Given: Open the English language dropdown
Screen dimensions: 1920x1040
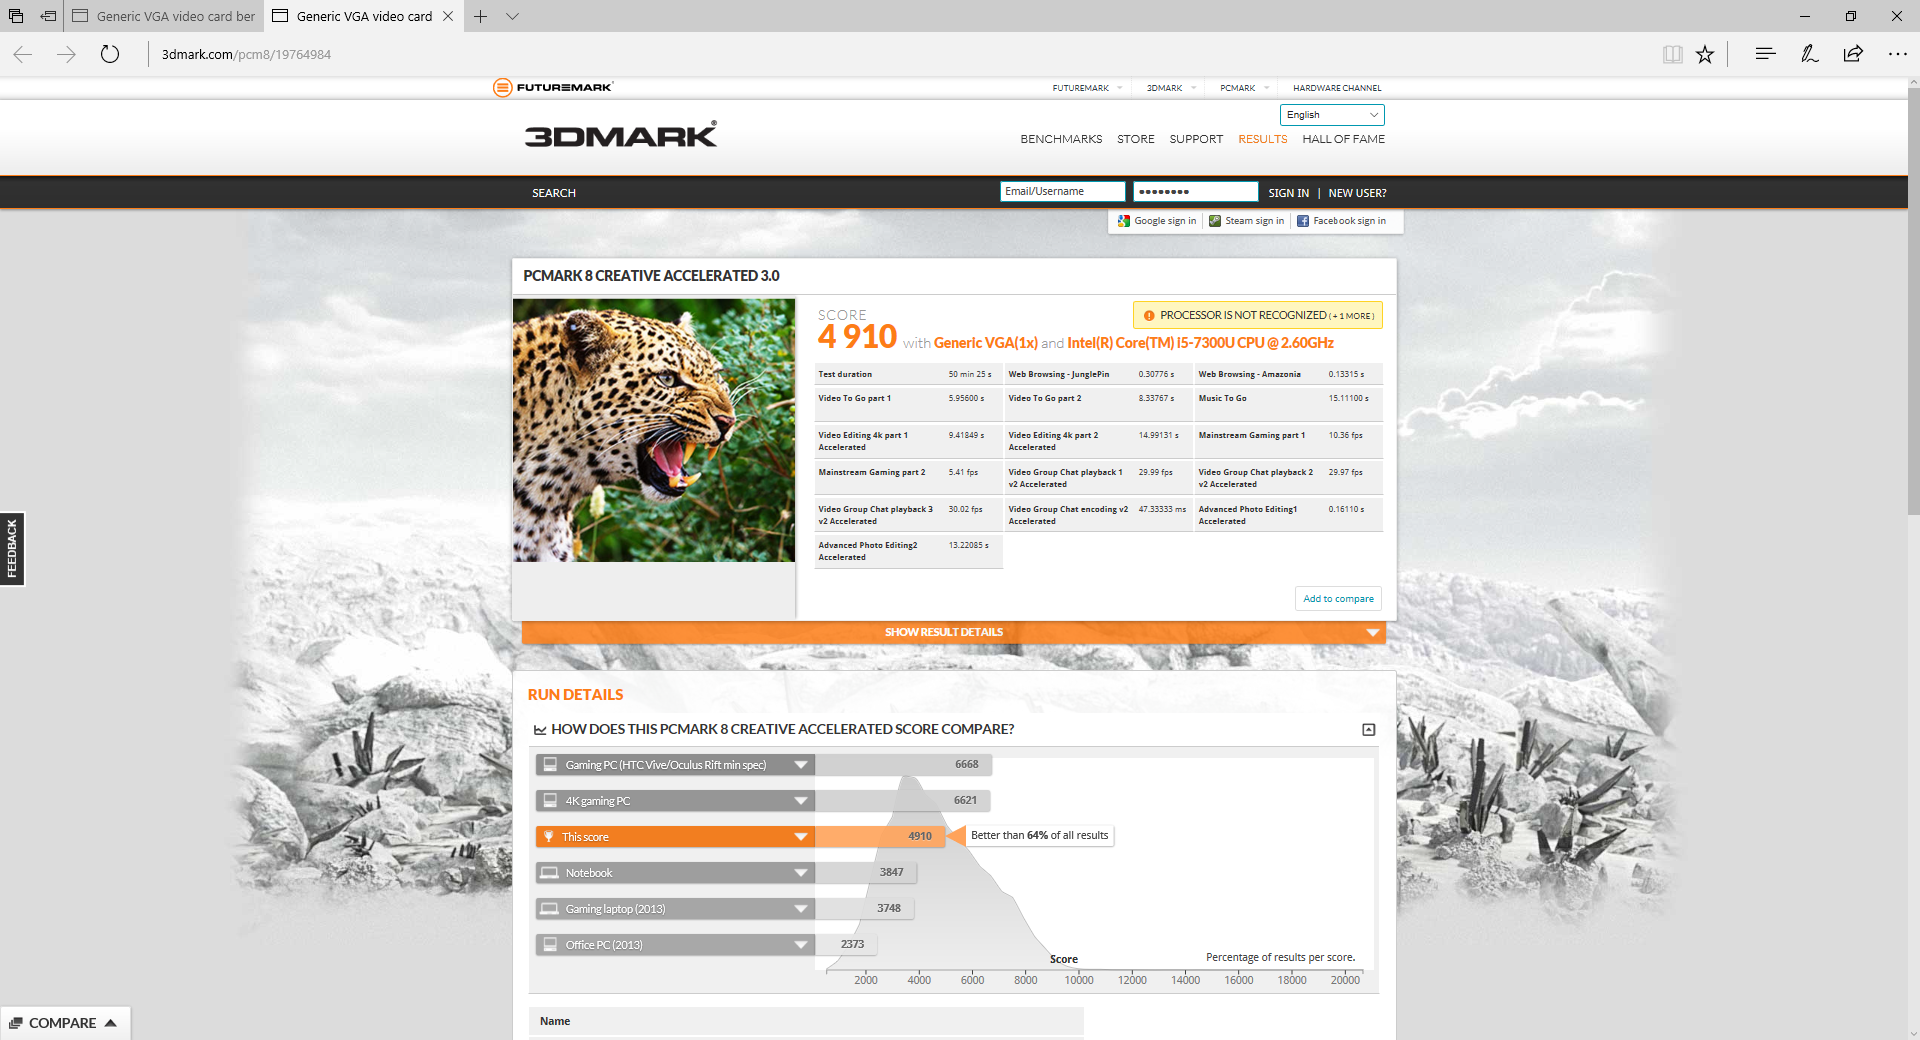Looking at the screenshot, I should [x=1332, y=115].
